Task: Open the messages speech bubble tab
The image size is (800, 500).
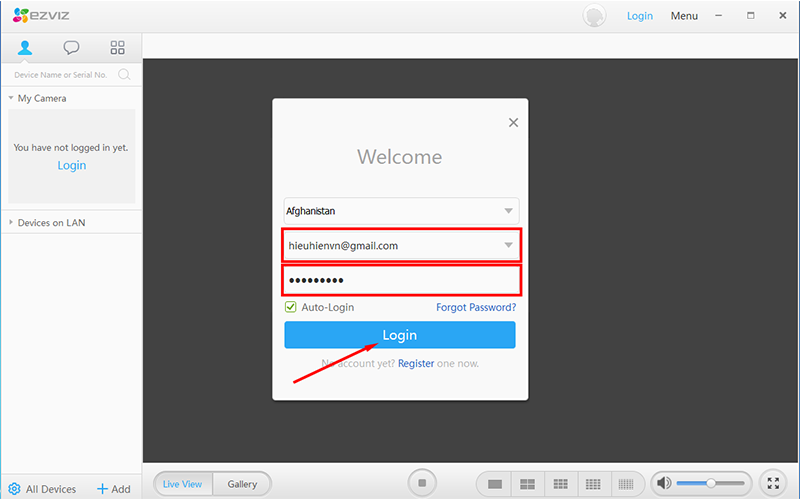Action: 71,47
